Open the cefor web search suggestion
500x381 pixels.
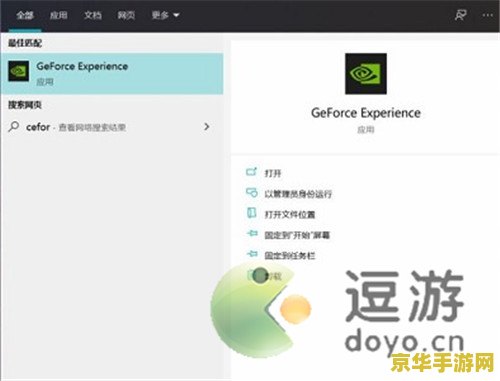click(112, 127)
